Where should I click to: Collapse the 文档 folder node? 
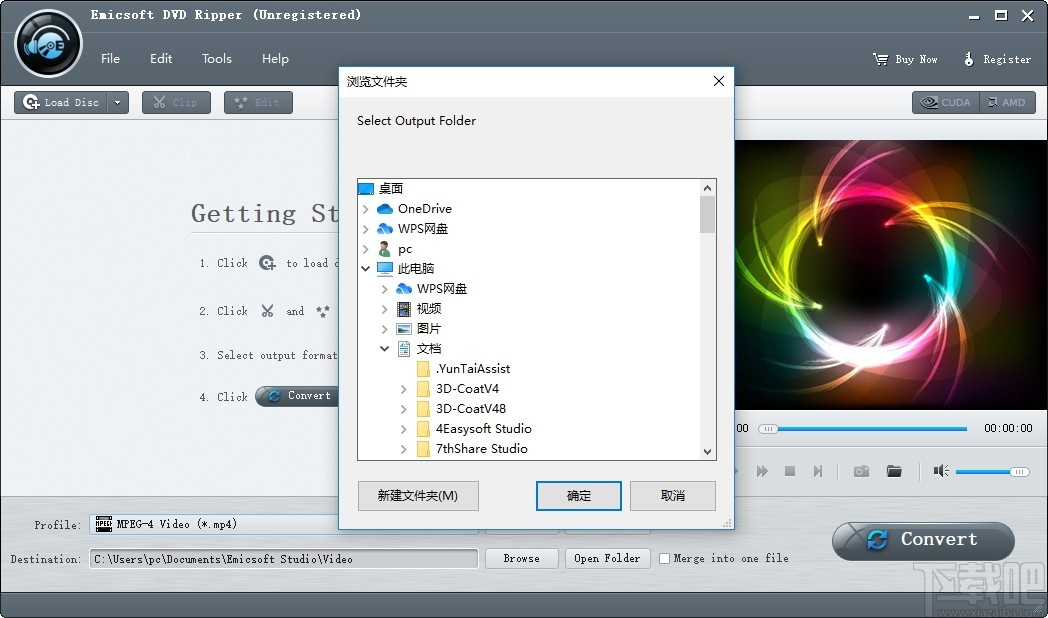point(385,348)
